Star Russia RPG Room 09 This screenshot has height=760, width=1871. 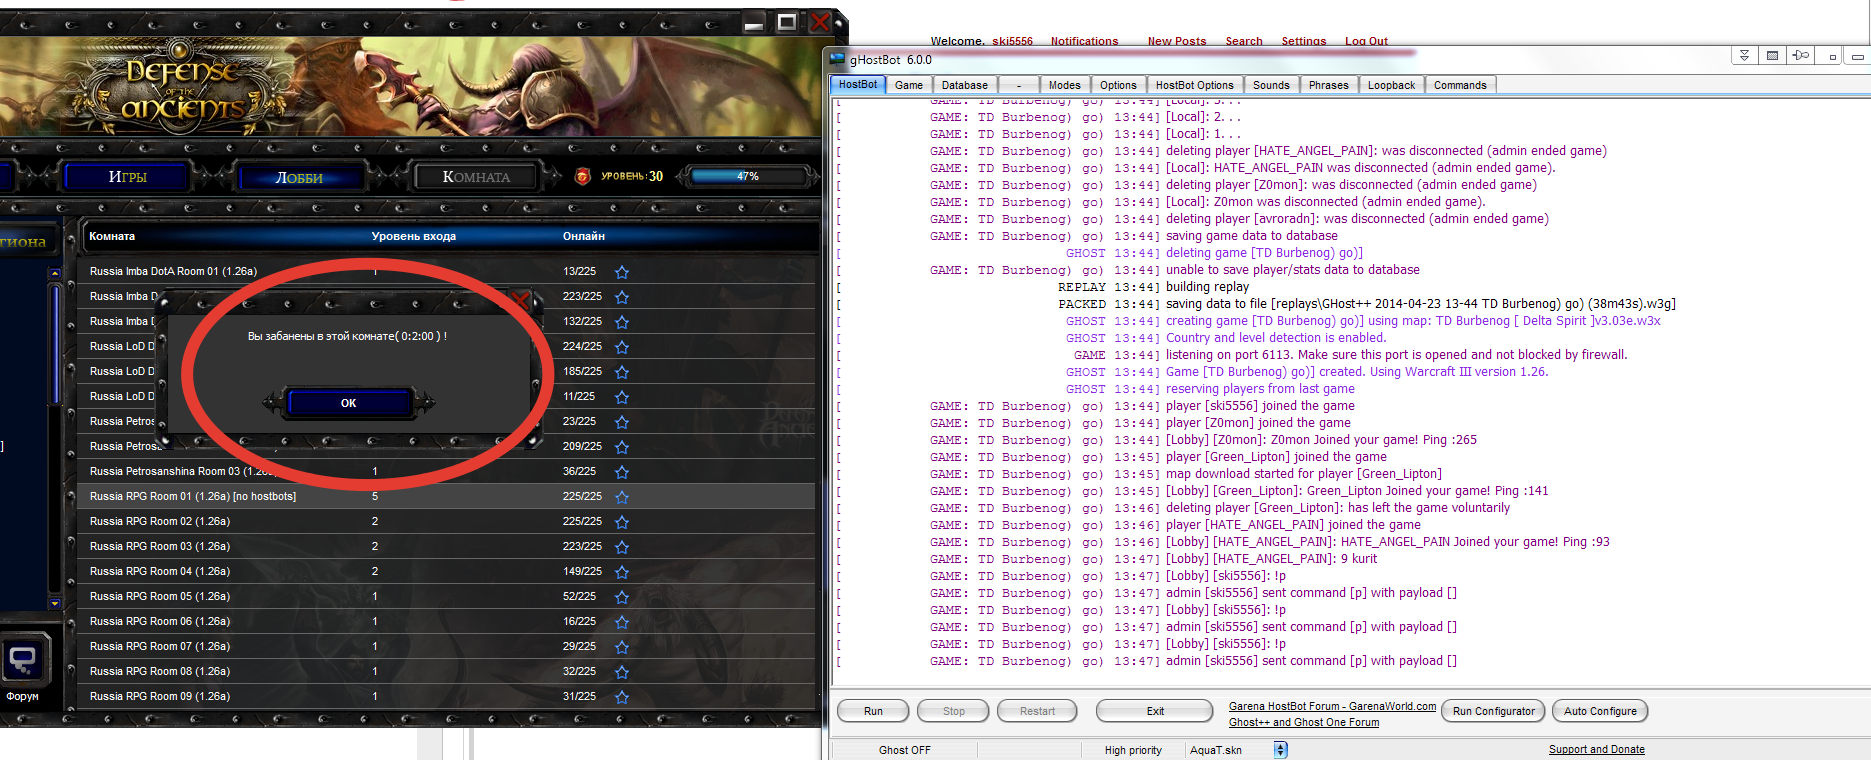point(622,697)
